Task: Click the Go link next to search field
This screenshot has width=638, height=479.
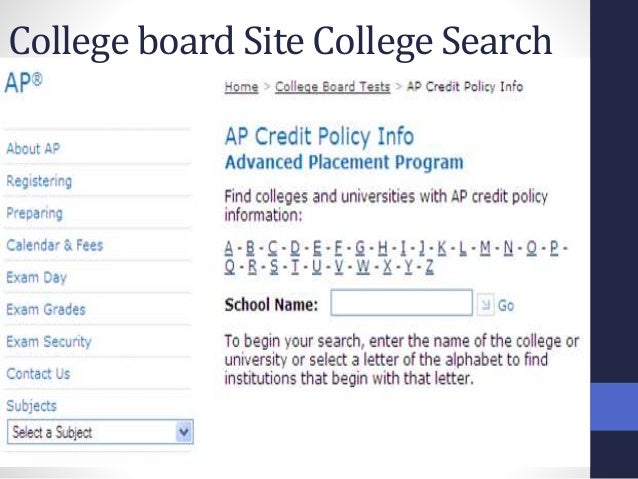Action: (x=506, y=306)
